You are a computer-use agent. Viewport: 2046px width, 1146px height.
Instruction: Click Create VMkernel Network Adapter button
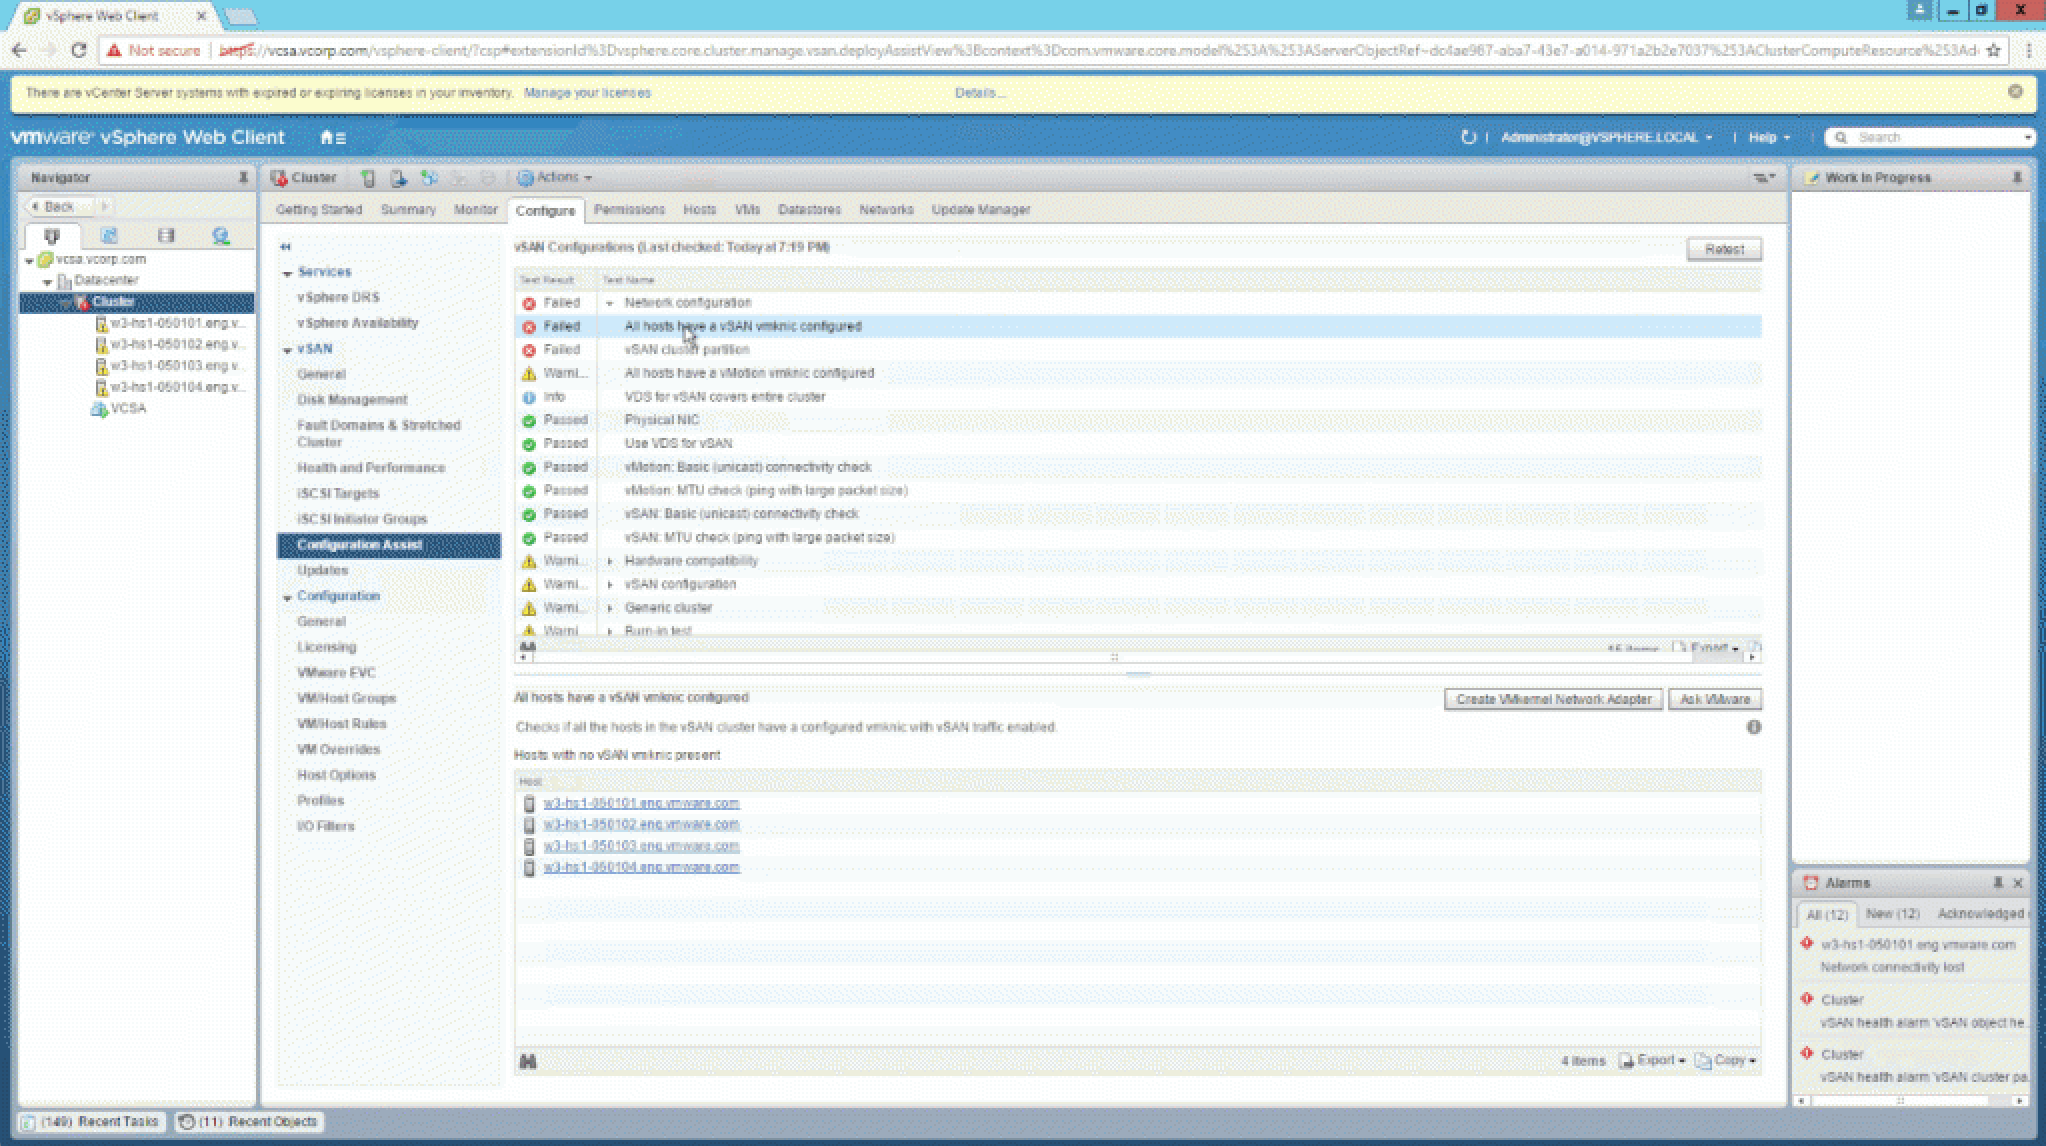point(1553,699)
